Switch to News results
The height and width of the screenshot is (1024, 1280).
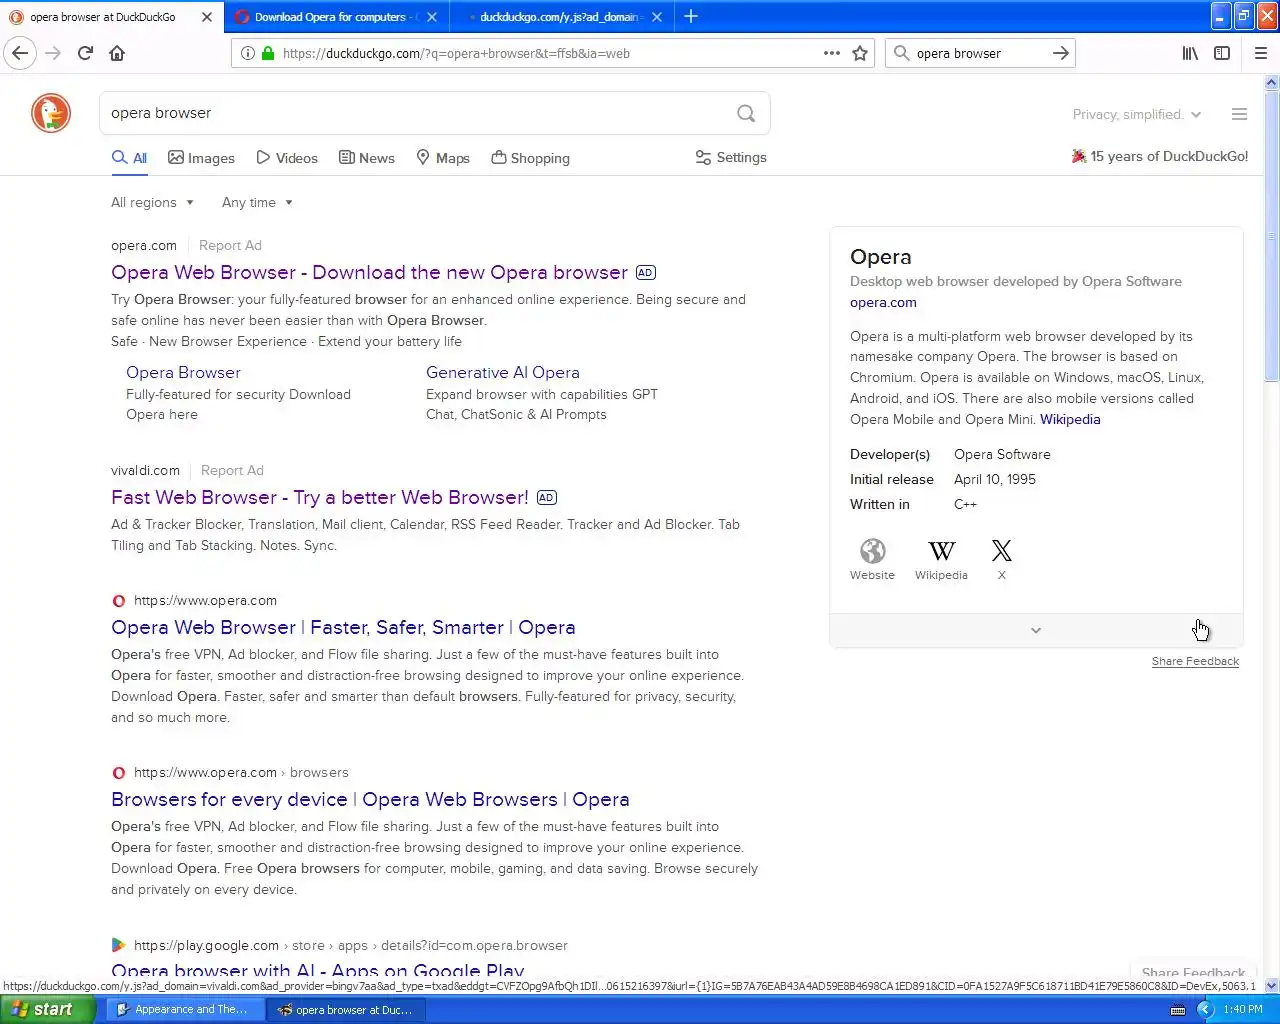367,158
